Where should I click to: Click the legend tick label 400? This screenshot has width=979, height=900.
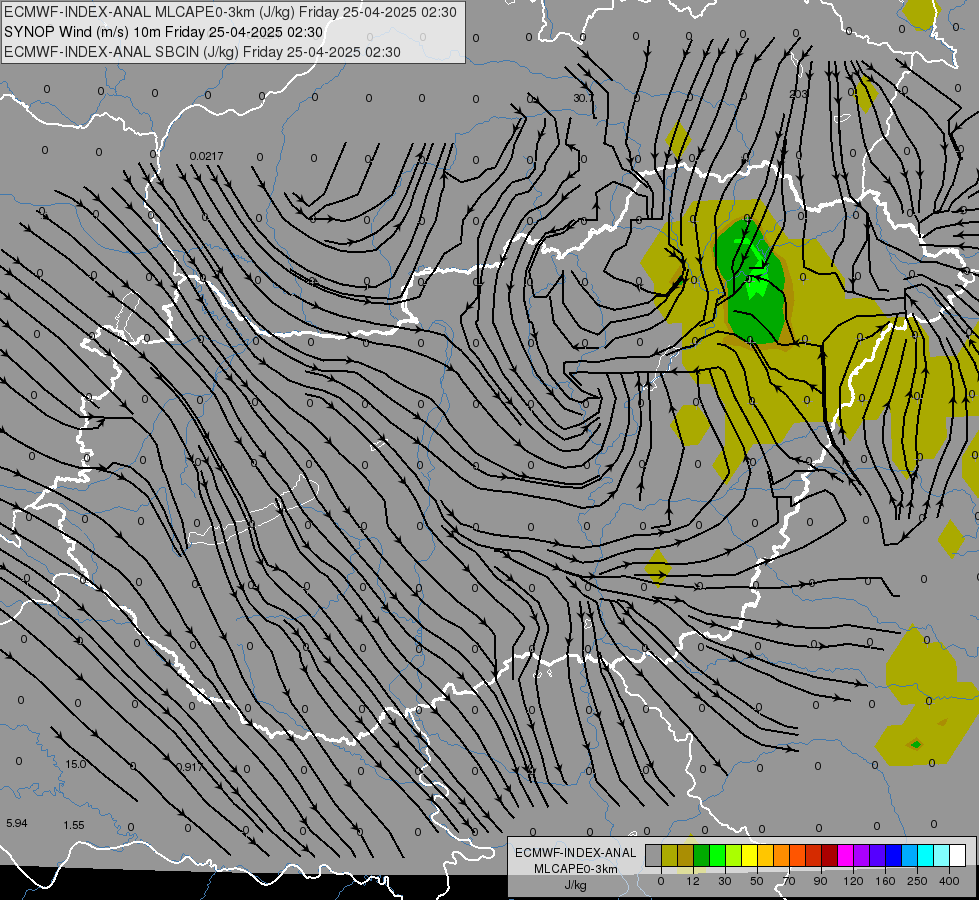[949, 881]
